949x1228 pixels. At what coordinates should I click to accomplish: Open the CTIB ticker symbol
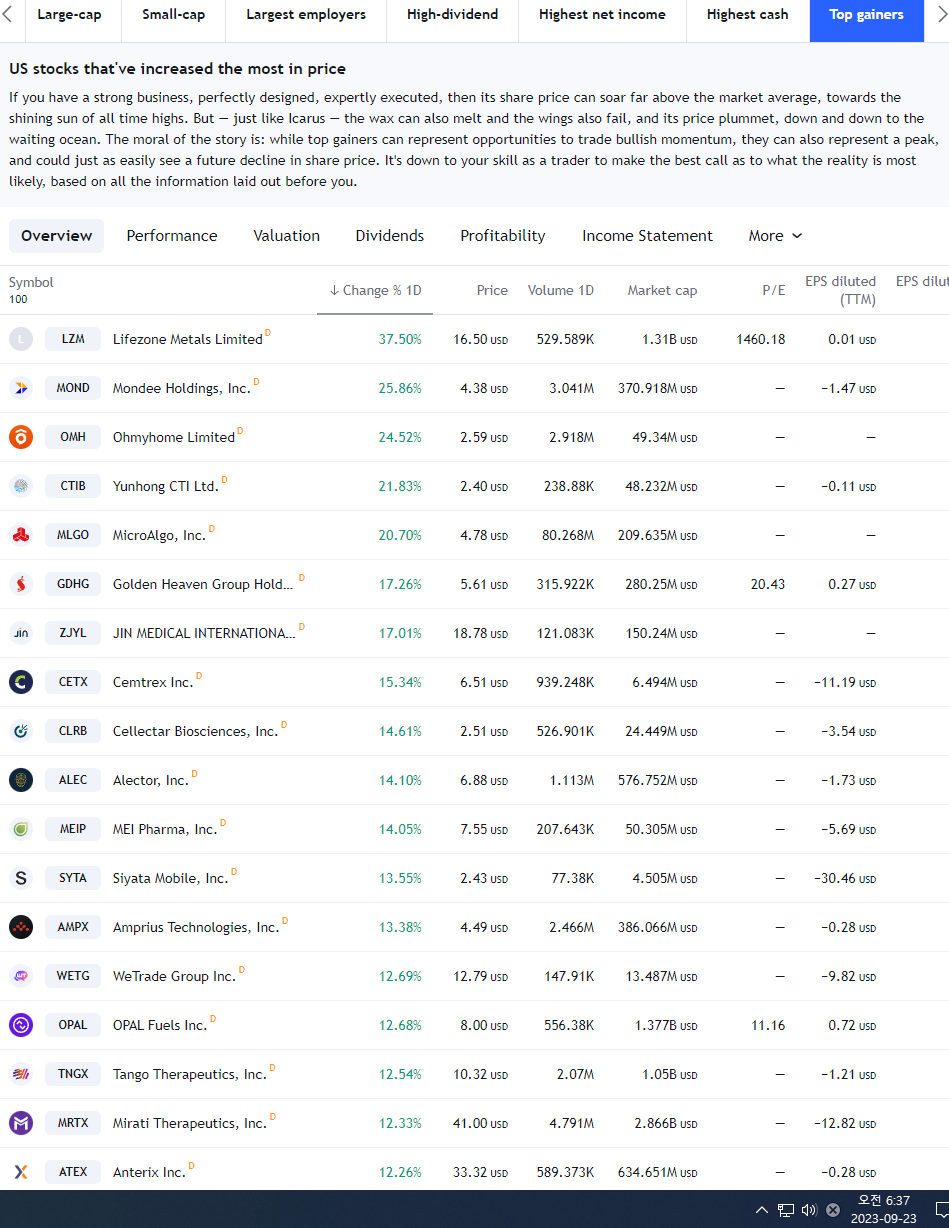pyautogui.click(x=73, y=486)
